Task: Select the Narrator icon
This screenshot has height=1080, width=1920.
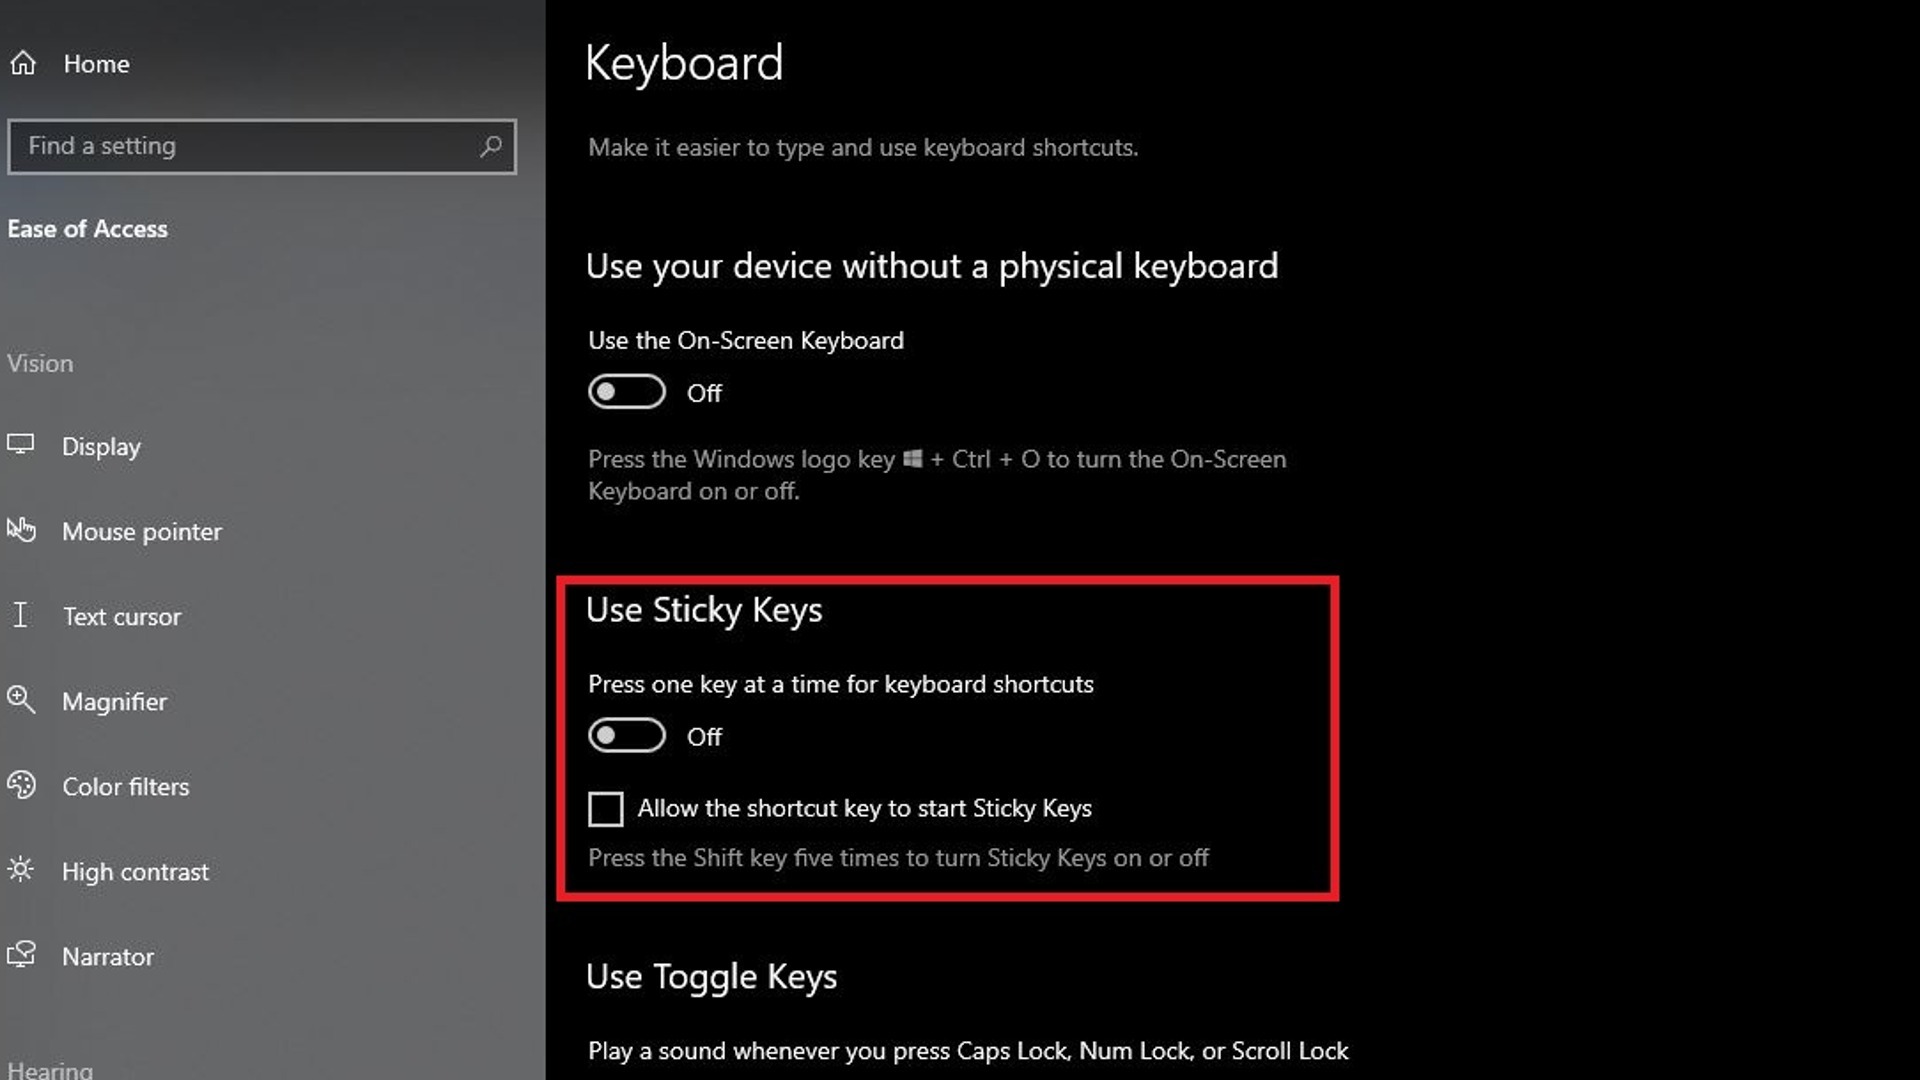Action: click(22, 956)
